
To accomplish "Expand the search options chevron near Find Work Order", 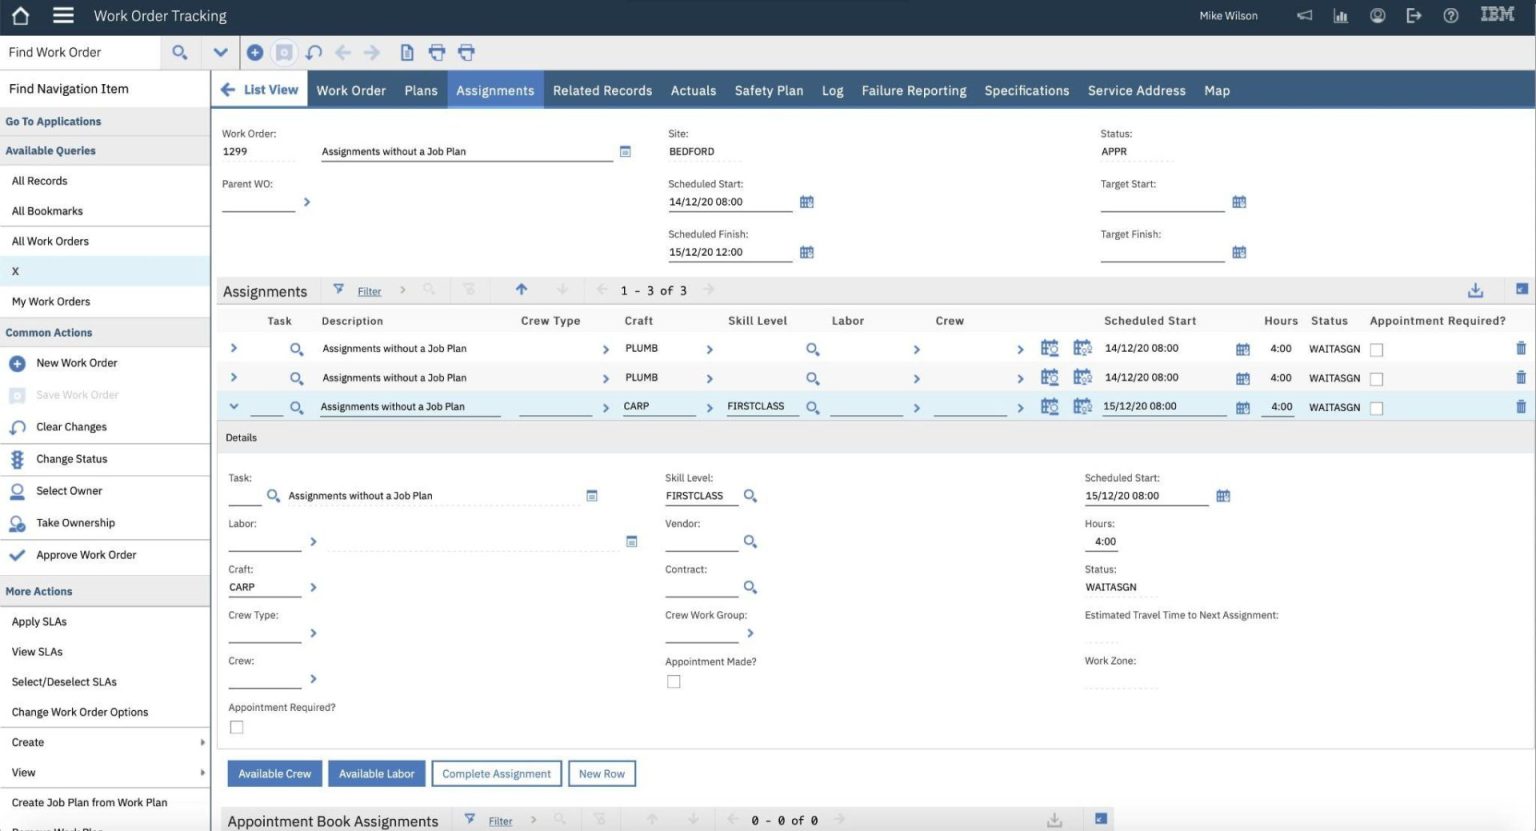I will pyautogui.click(x=219, y=51).
